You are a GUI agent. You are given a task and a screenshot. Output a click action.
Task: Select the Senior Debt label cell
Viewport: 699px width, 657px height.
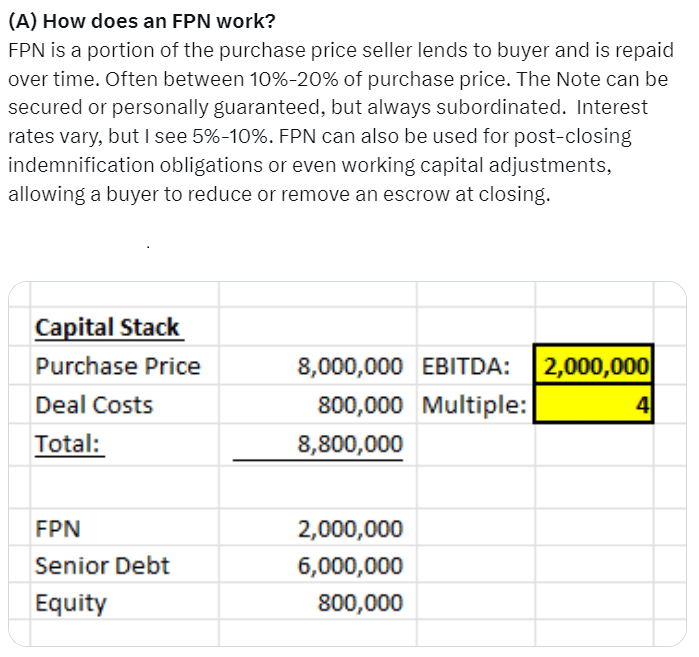[124, 564]
